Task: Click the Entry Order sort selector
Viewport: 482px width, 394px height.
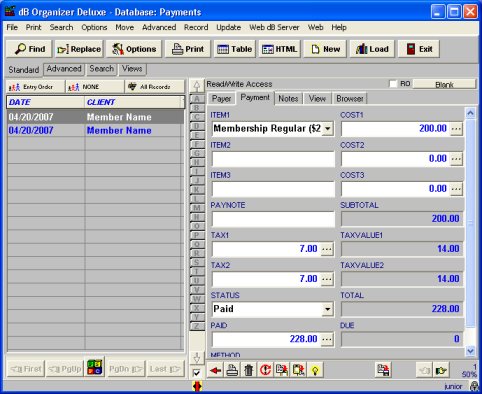Action: point(36,87)
